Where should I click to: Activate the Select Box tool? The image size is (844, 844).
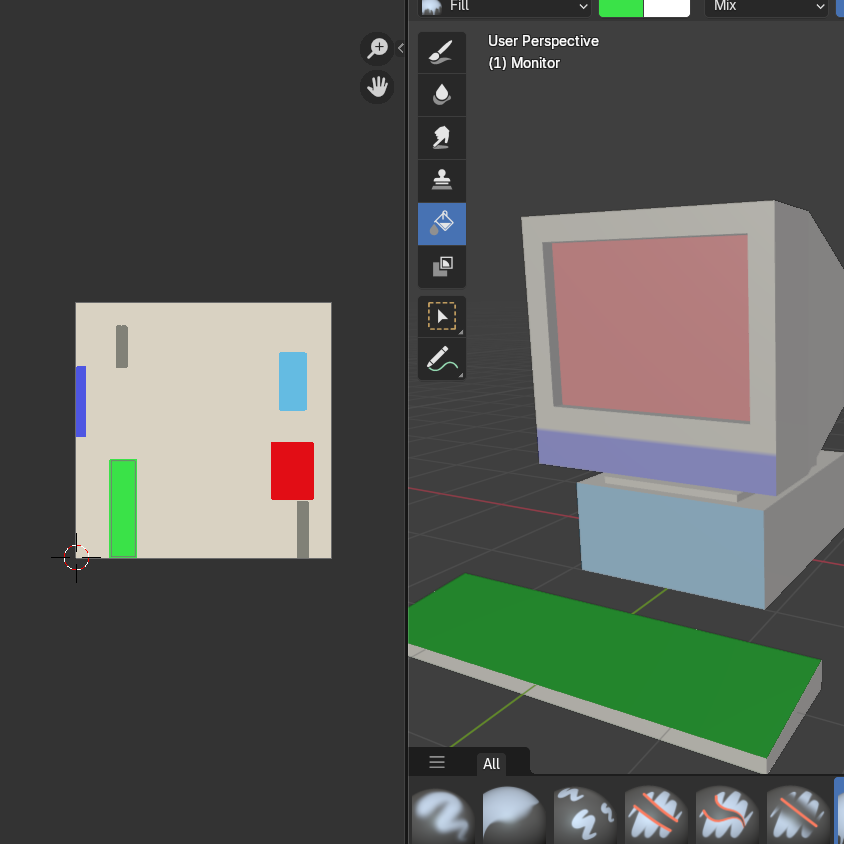click(441, 316)
